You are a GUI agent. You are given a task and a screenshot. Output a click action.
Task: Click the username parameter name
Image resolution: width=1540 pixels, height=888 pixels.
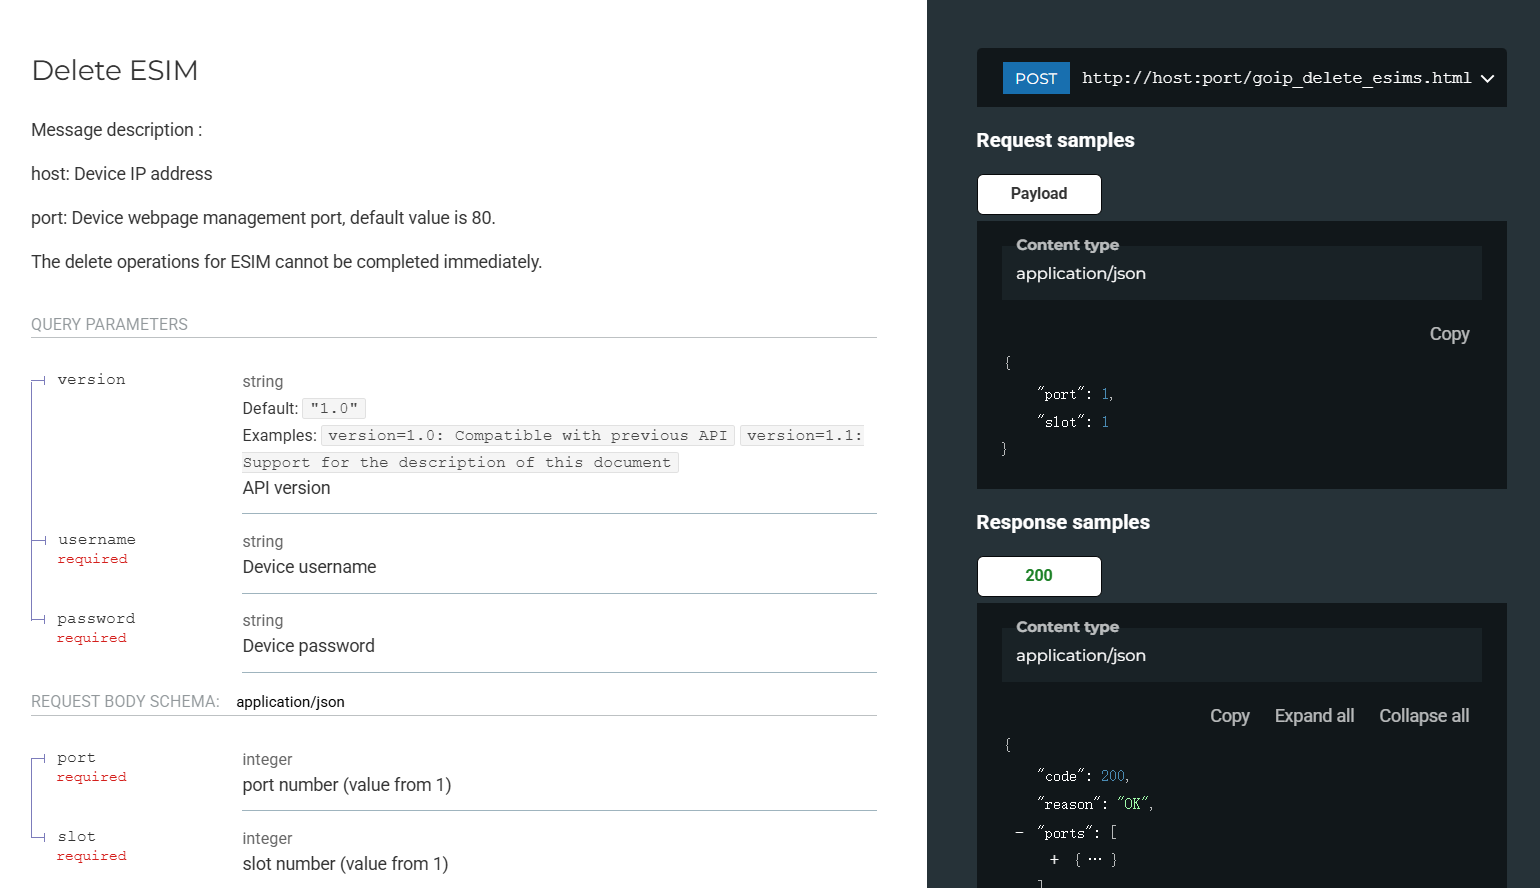tap(97, 540)
